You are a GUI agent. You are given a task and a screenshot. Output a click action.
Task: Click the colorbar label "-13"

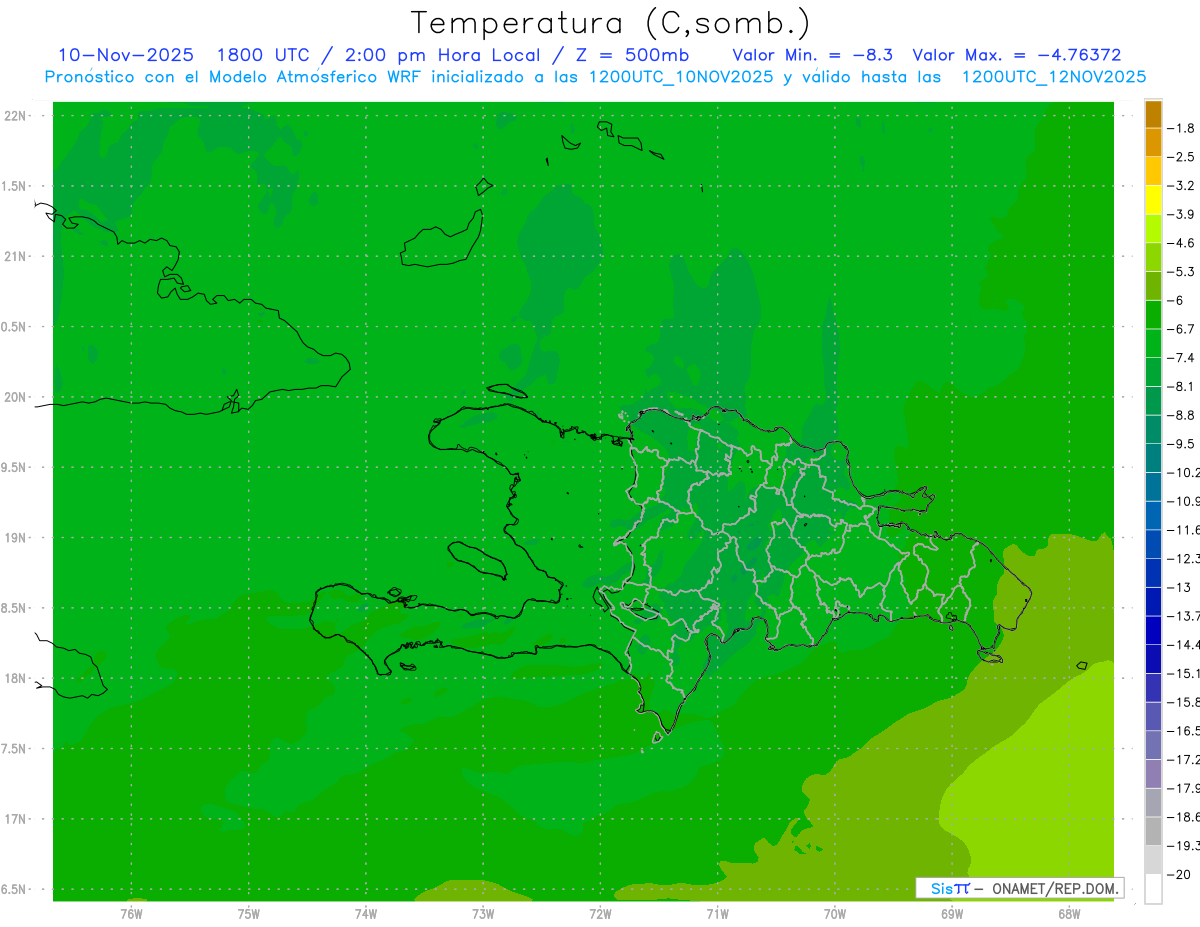tap(1179, 587)
